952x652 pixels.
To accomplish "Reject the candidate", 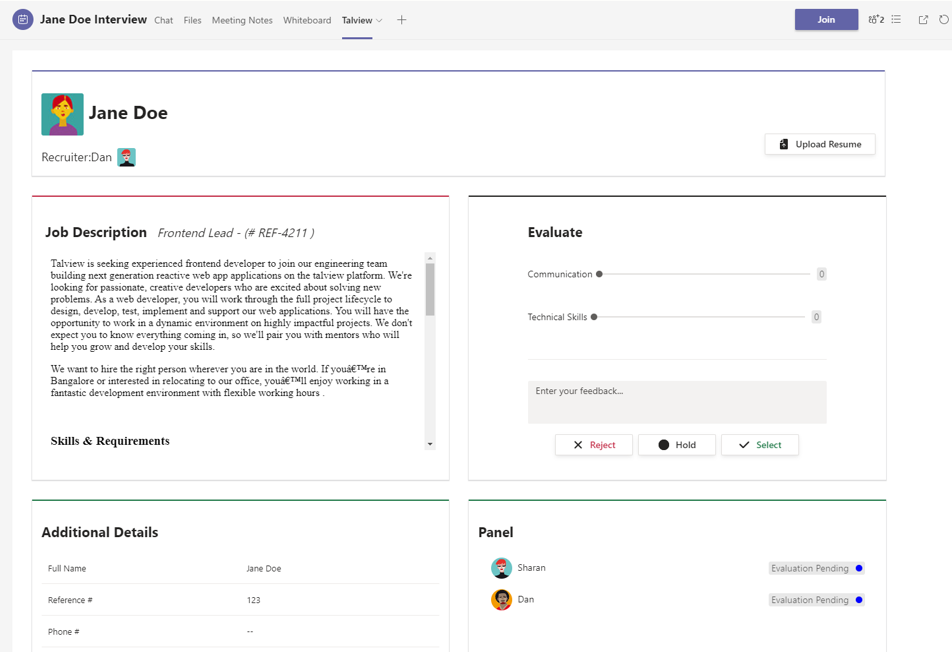I will 594,445.
